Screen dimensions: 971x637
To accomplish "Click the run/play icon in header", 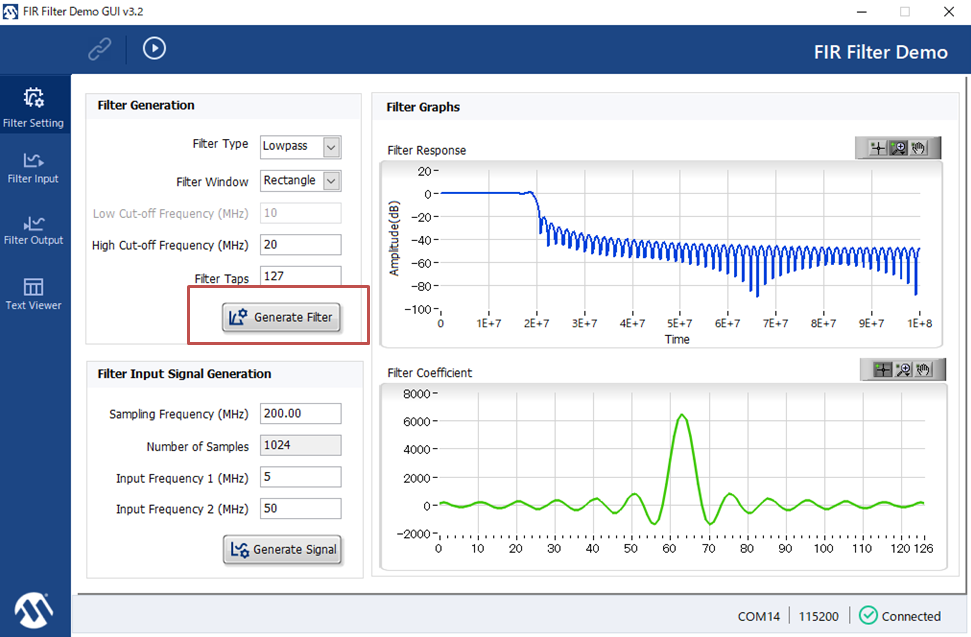I will (154, 48).
